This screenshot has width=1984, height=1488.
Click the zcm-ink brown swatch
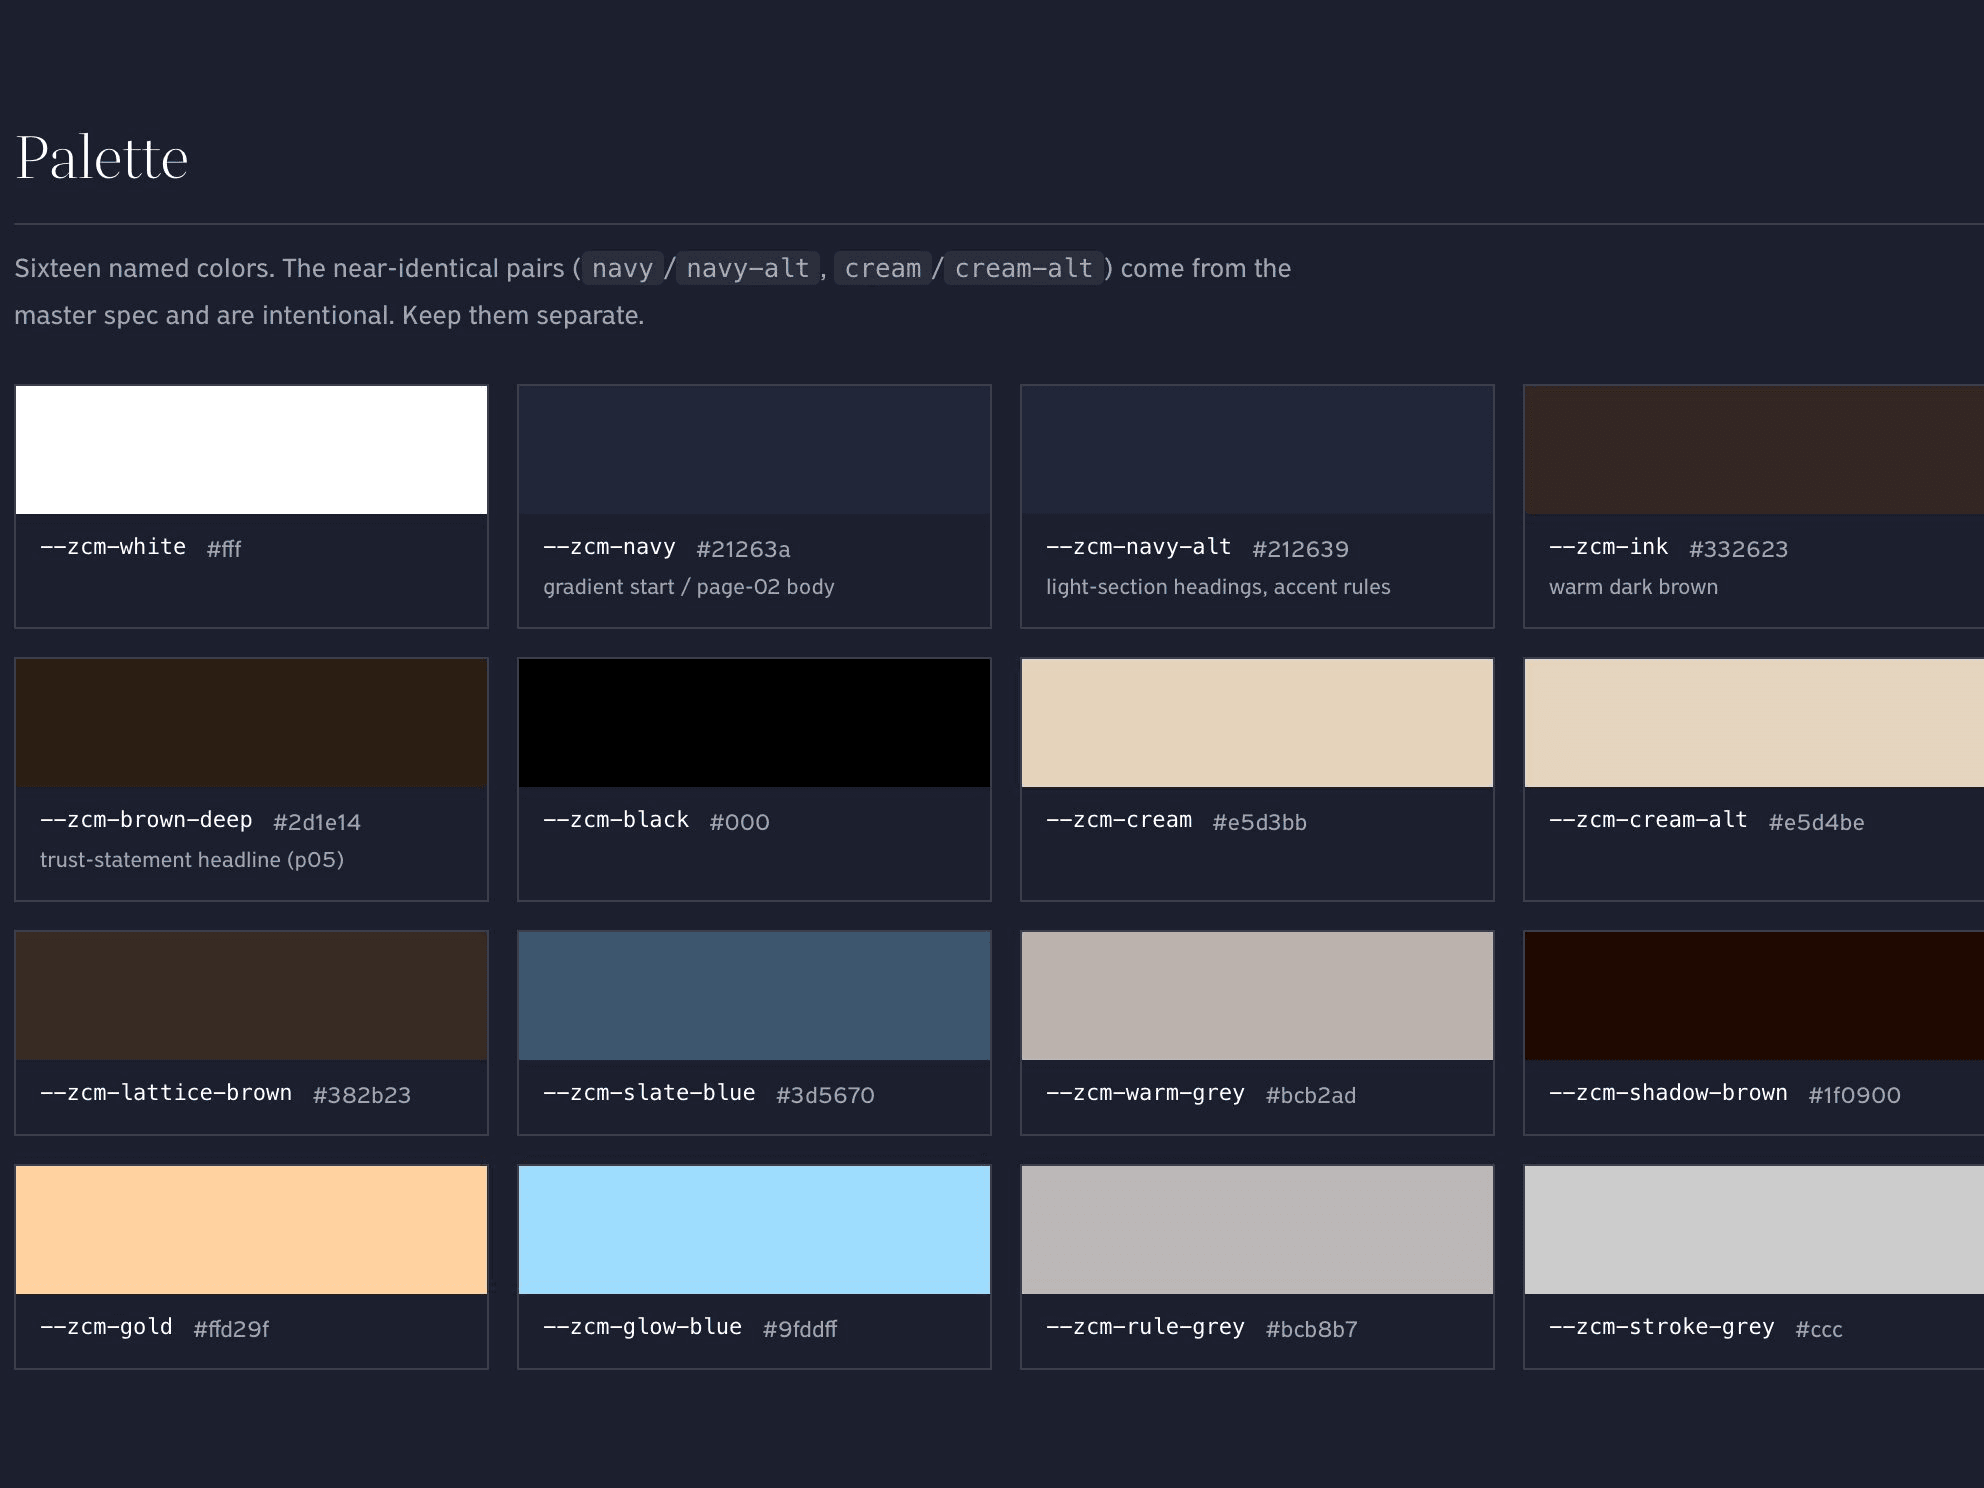1754,450
